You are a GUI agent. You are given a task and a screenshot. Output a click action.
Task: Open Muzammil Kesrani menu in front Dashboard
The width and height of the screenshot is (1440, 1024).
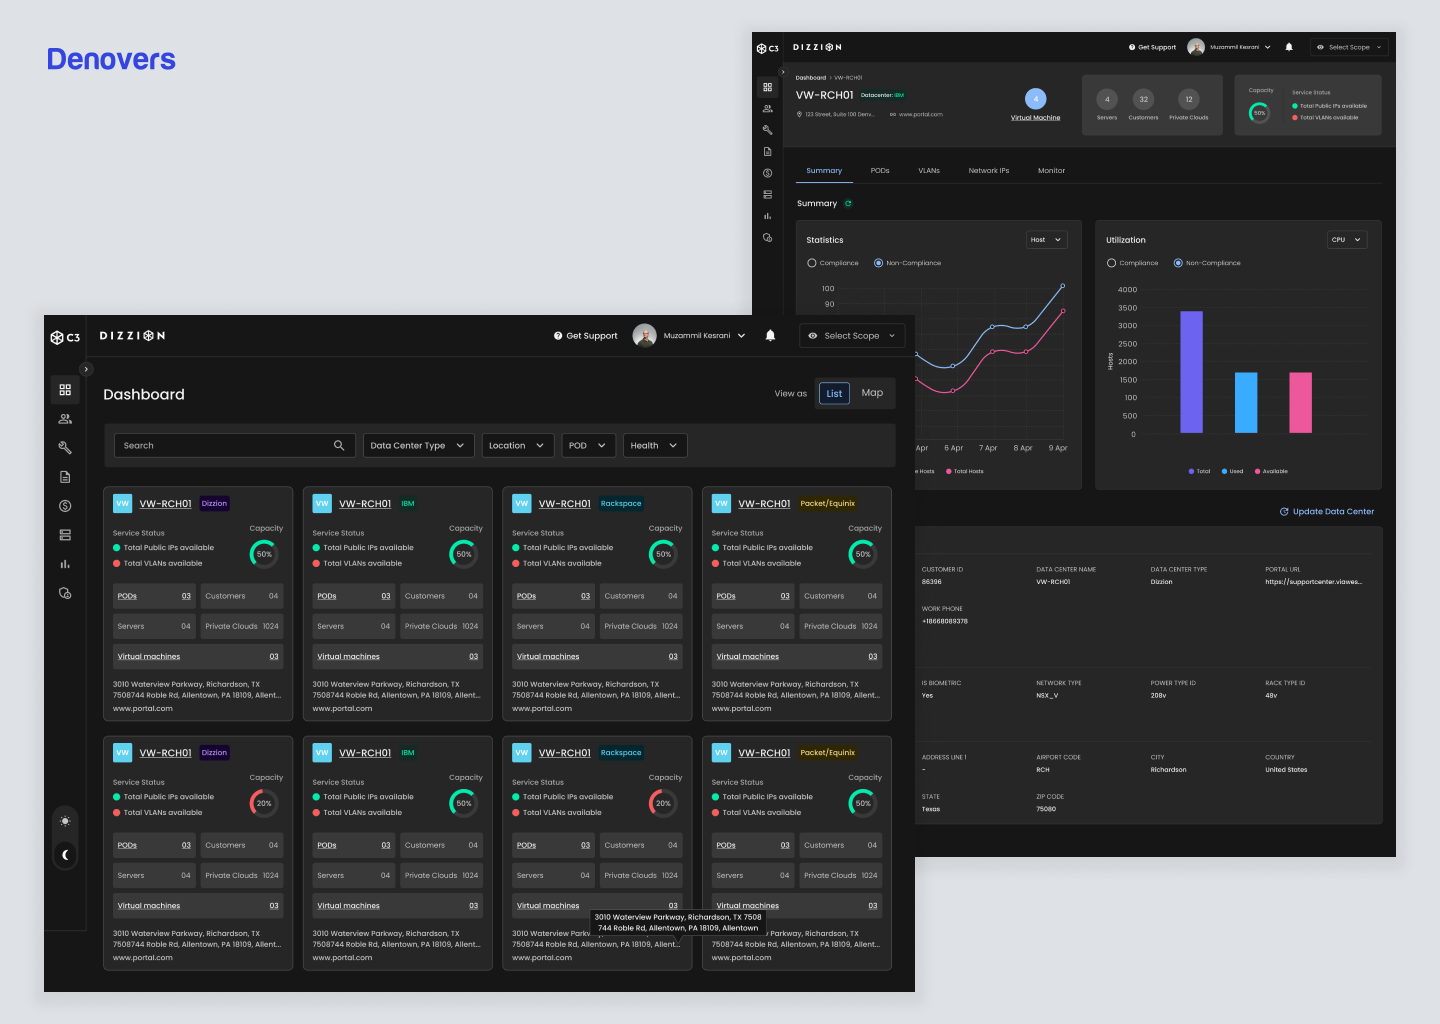[x=704, y=336]
